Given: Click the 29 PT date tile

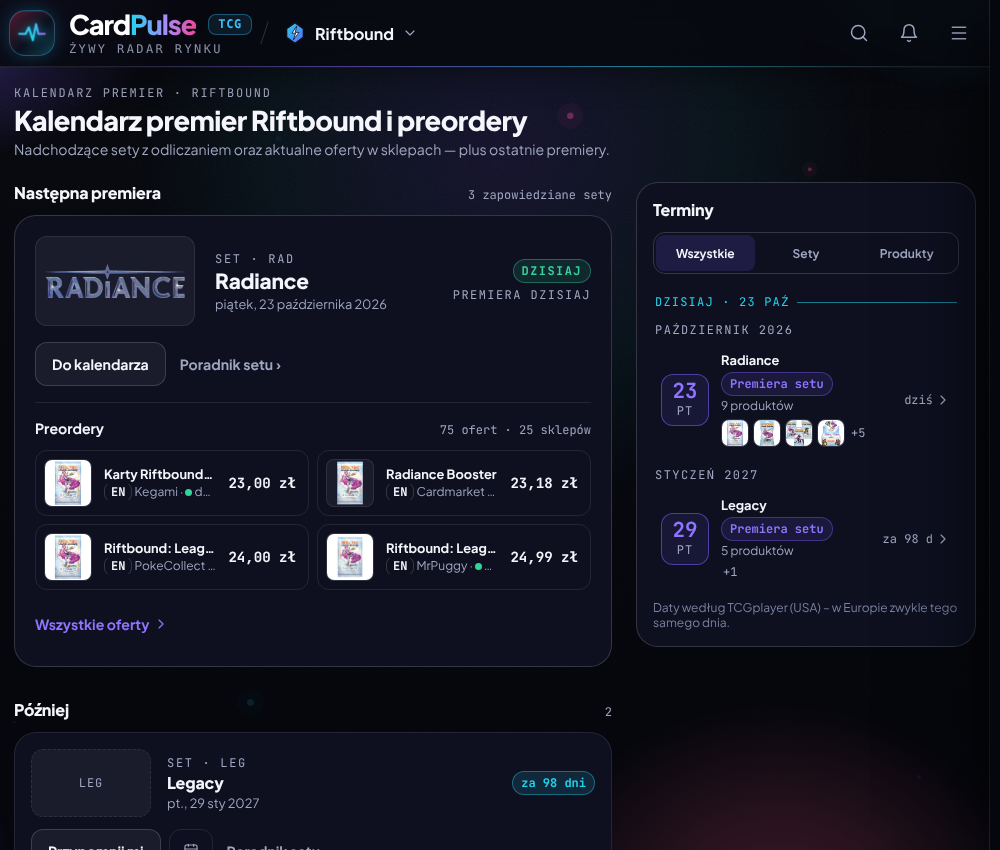Looking at the screenshot, I should click(x=685, y=538).
